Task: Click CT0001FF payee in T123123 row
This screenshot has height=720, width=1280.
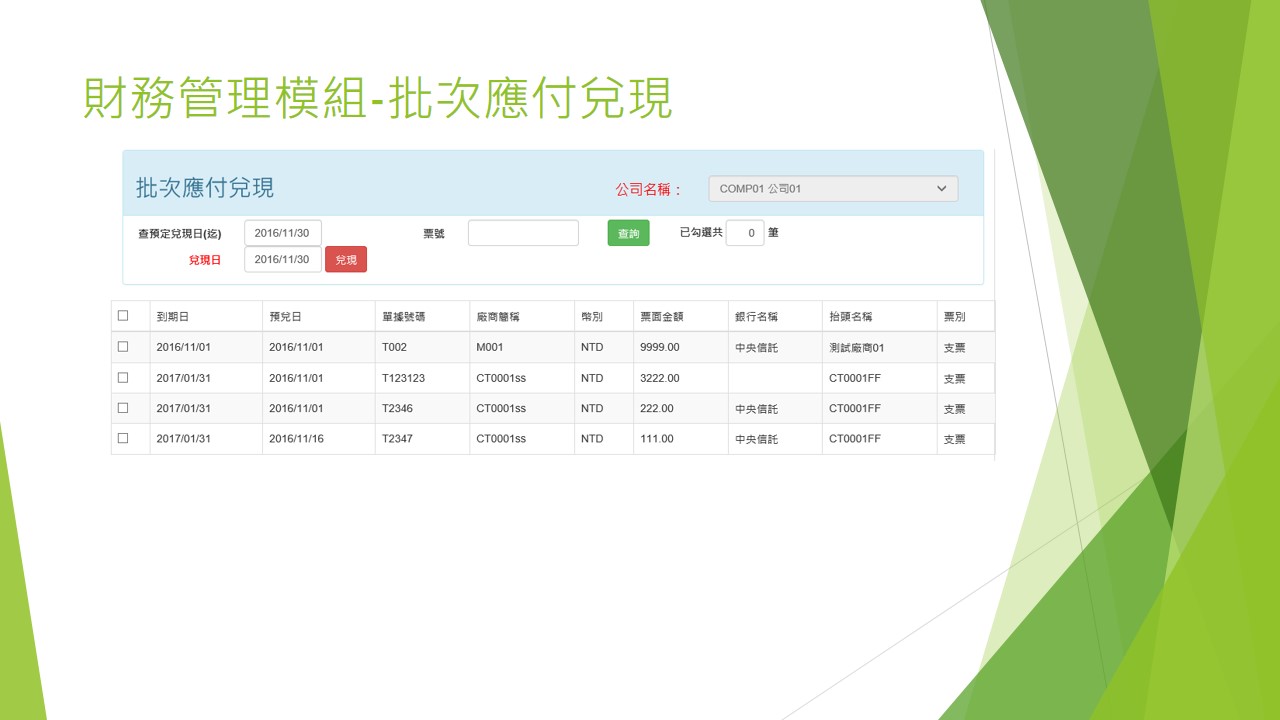Action: click(x=855, y=378)
